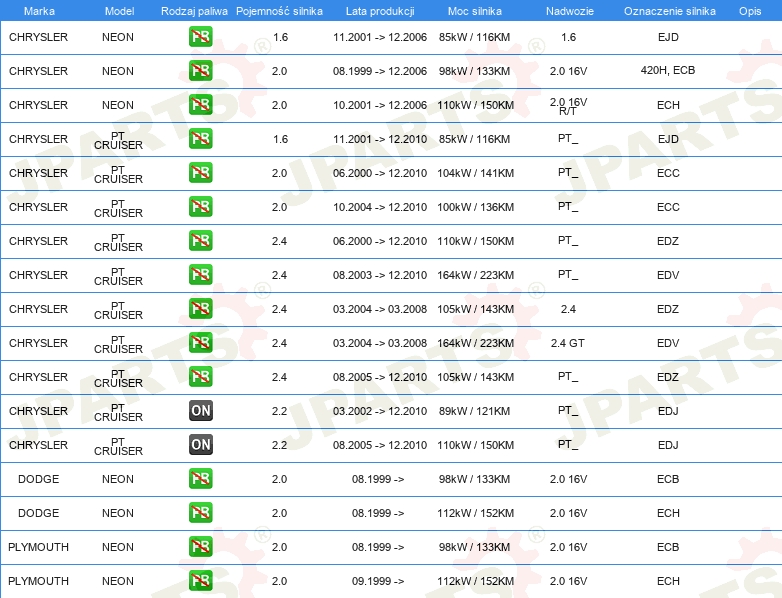Image resolution: width=782 pixels, height=598 pixels.
Task: Select body PT_ in 164kW 08.2003 row
Action: pyautogui.click(x=568, y=274)
